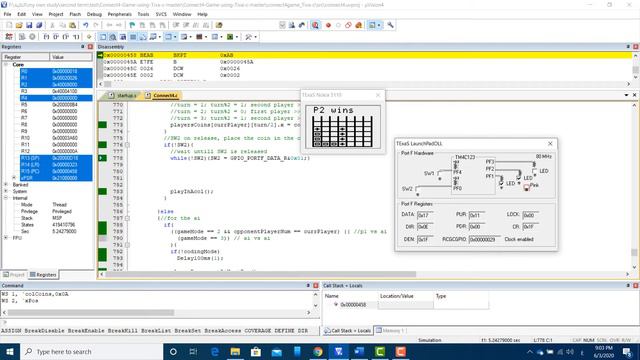Image resolution: width=640 pixels, height=360 pixels.
Task: Expand the Banked register group
Action: pos(6,184)
